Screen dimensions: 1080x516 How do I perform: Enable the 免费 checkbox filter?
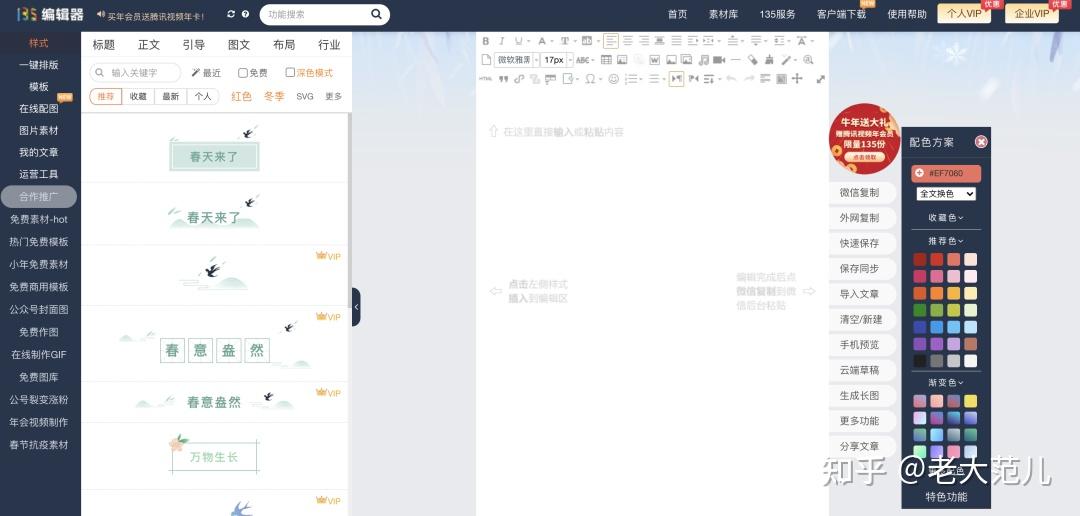pos(242,72)
